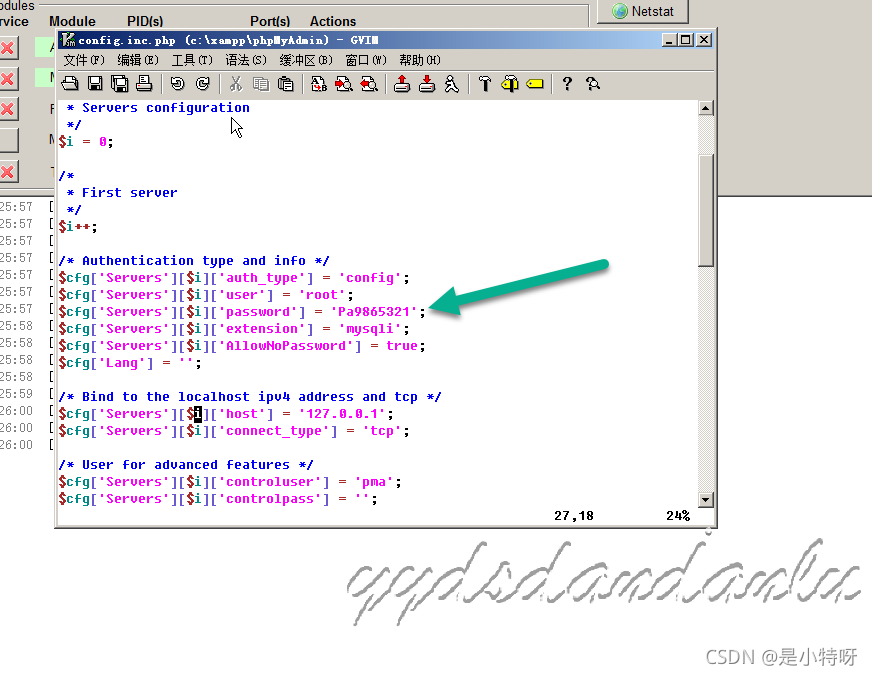The width and height of the screenshot is (872, 675).
Task: Paste from clipboard toolbar icon
Action: click(x=285, y=83)
